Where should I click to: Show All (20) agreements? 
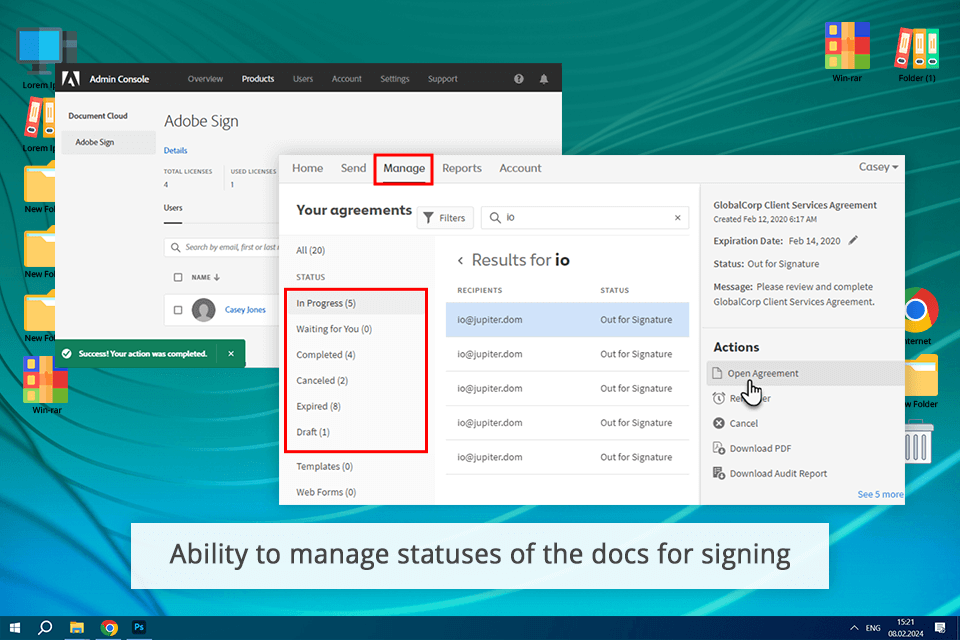tap(310, 250)
